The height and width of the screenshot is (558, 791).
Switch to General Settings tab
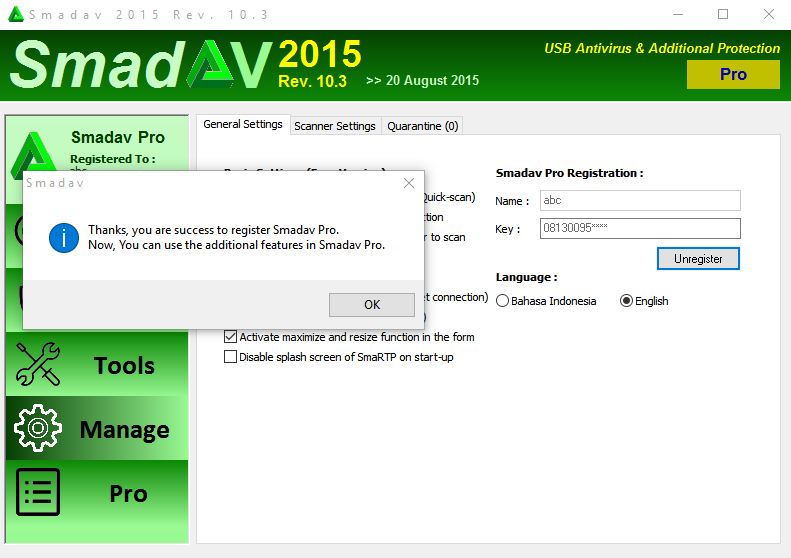coord(243,124)
